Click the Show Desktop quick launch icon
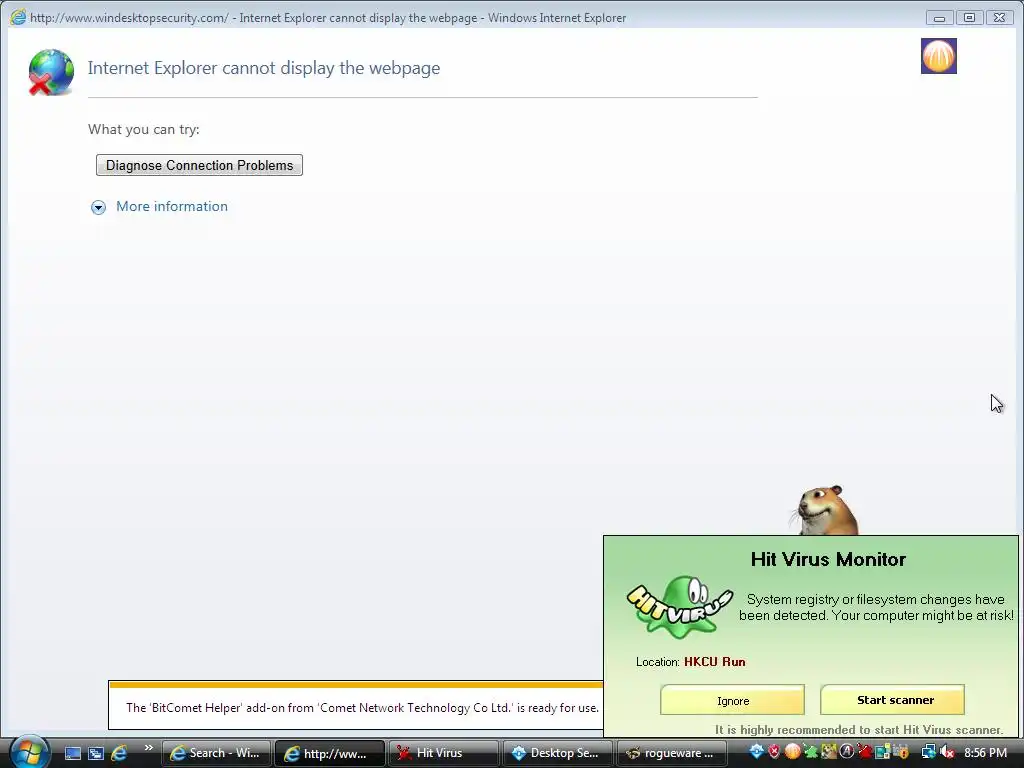Screen dimensions: 1024x768 click(72, 753)
